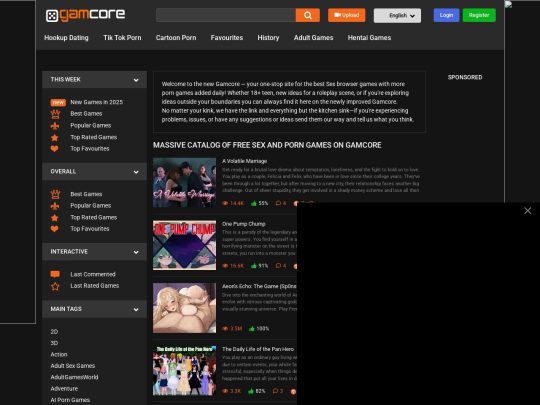540x405 pixels.
Task: Open the History menu item
Action: [268, 38]
